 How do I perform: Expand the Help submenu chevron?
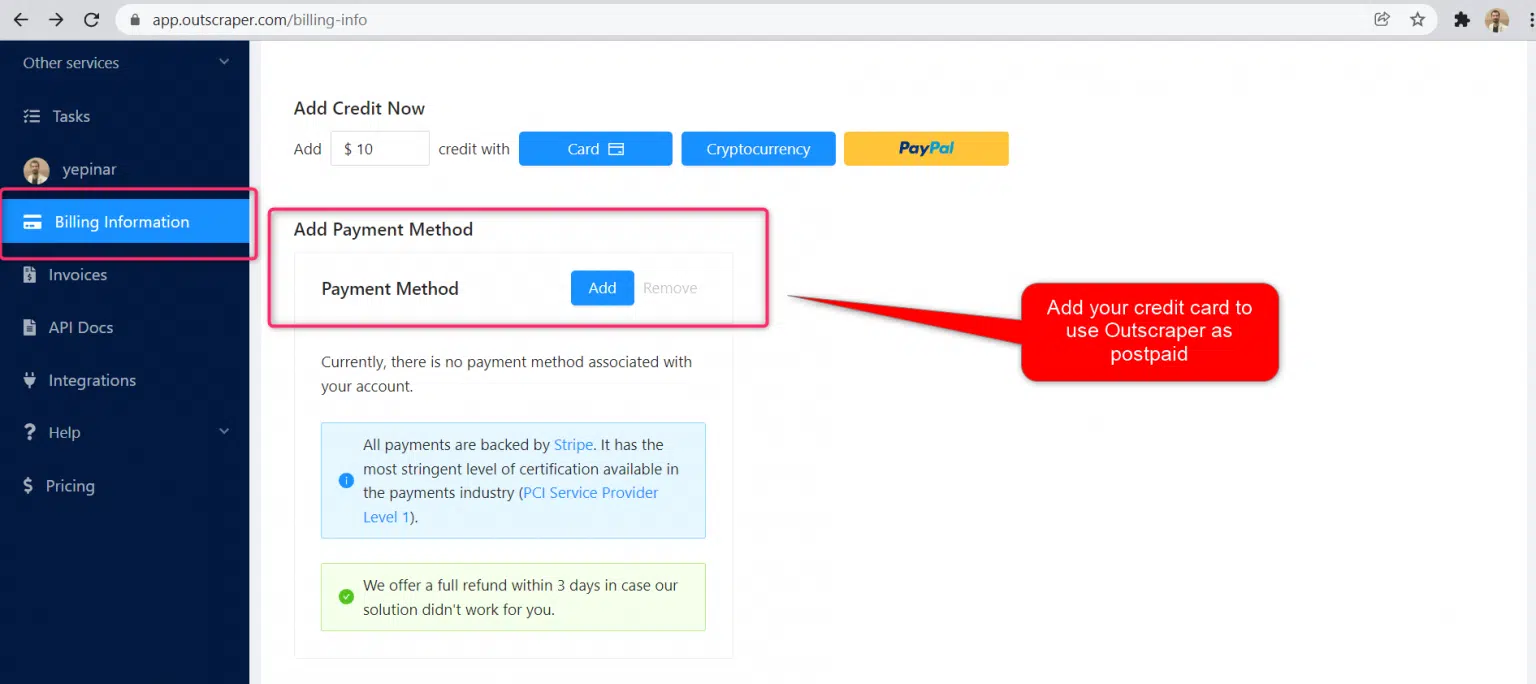pyautogui.click(x=224, y=432)
